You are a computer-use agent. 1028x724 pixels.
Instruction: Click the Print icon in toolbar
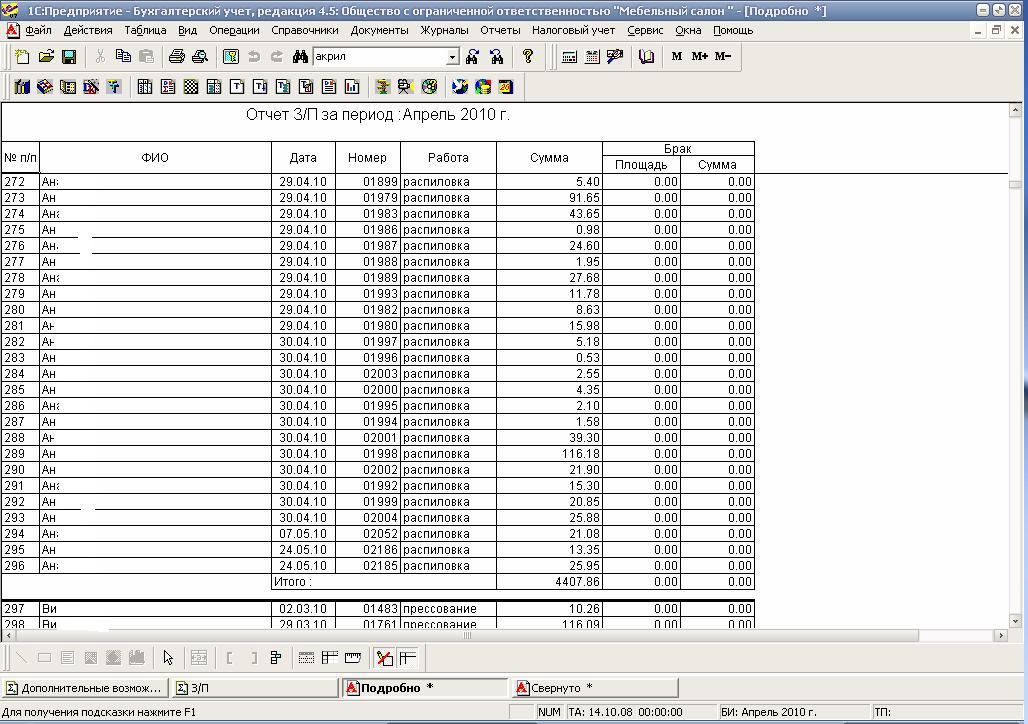(176, 57)
